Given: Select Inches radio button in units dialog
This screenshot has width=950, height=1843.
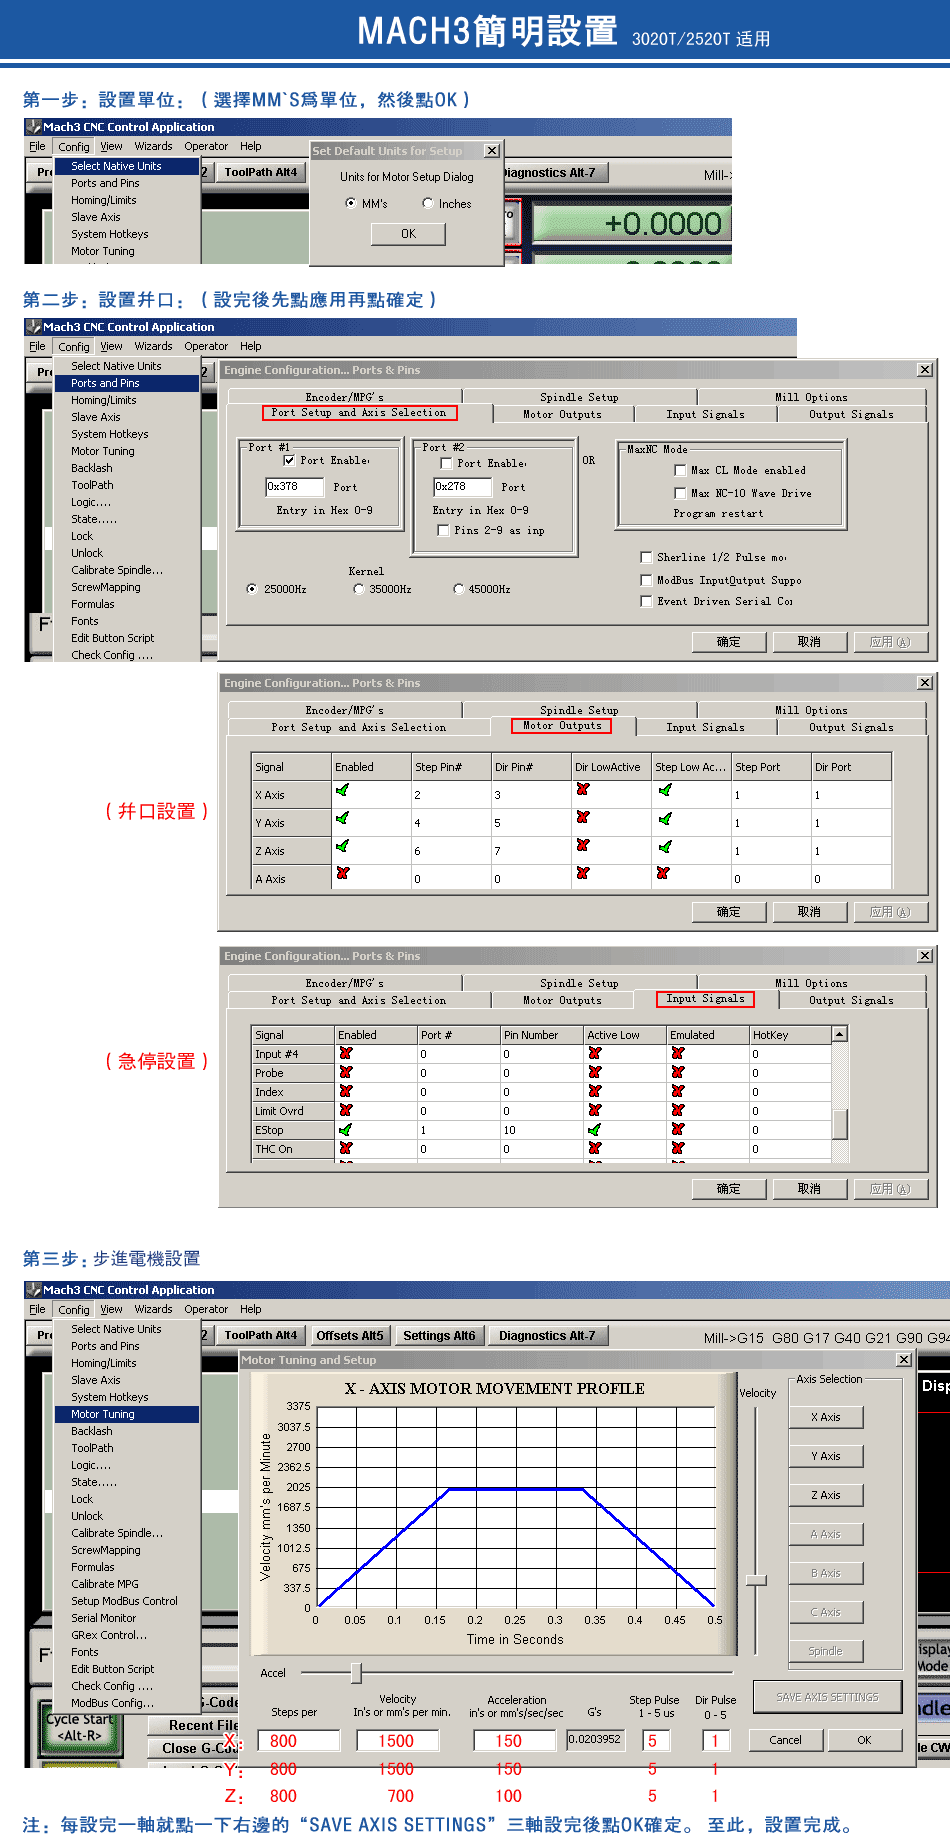Looking at the screenshot, I should (x=428, y=203).
